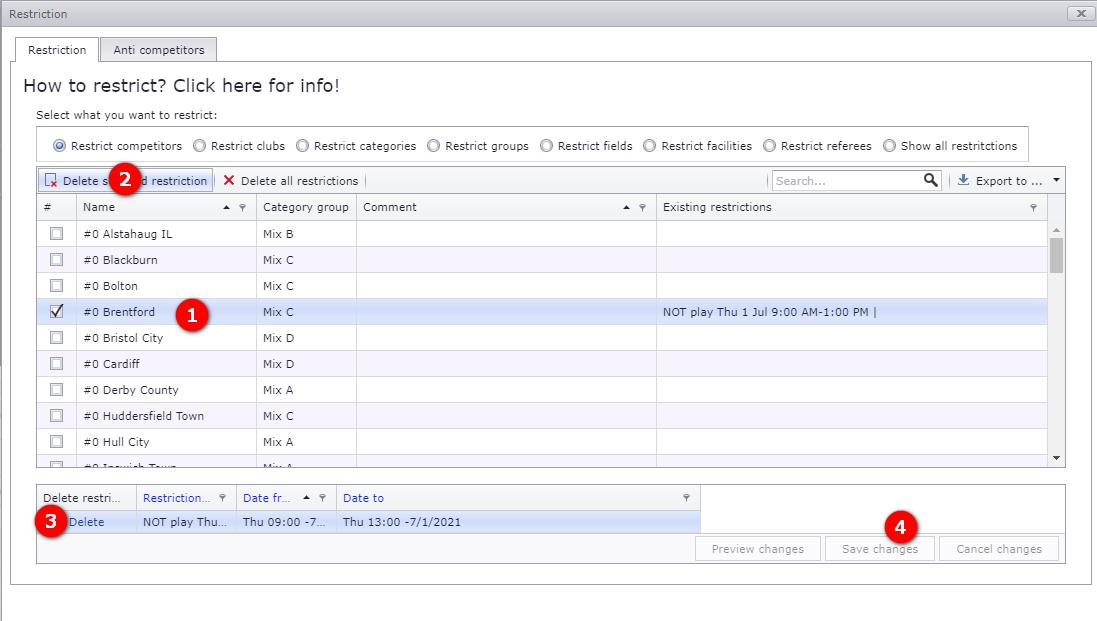Click the red X Delete all restrictions icon
Image resolution: width=1097 pixels, height=621 pixels.
tap(229, 180)
